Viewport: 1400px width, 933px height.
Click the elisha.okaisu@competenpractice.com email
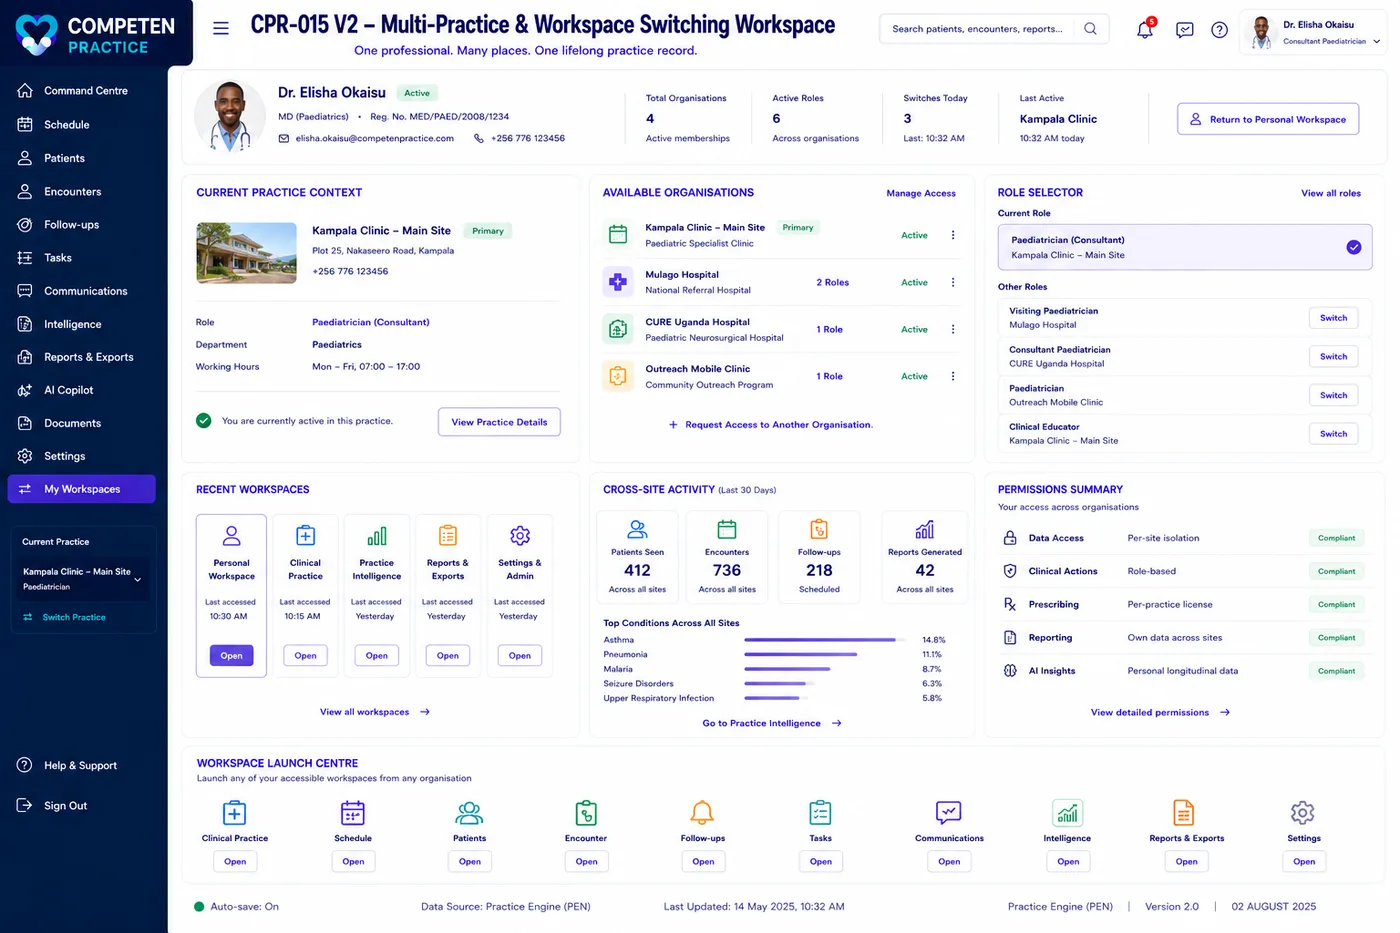point(374,139)
